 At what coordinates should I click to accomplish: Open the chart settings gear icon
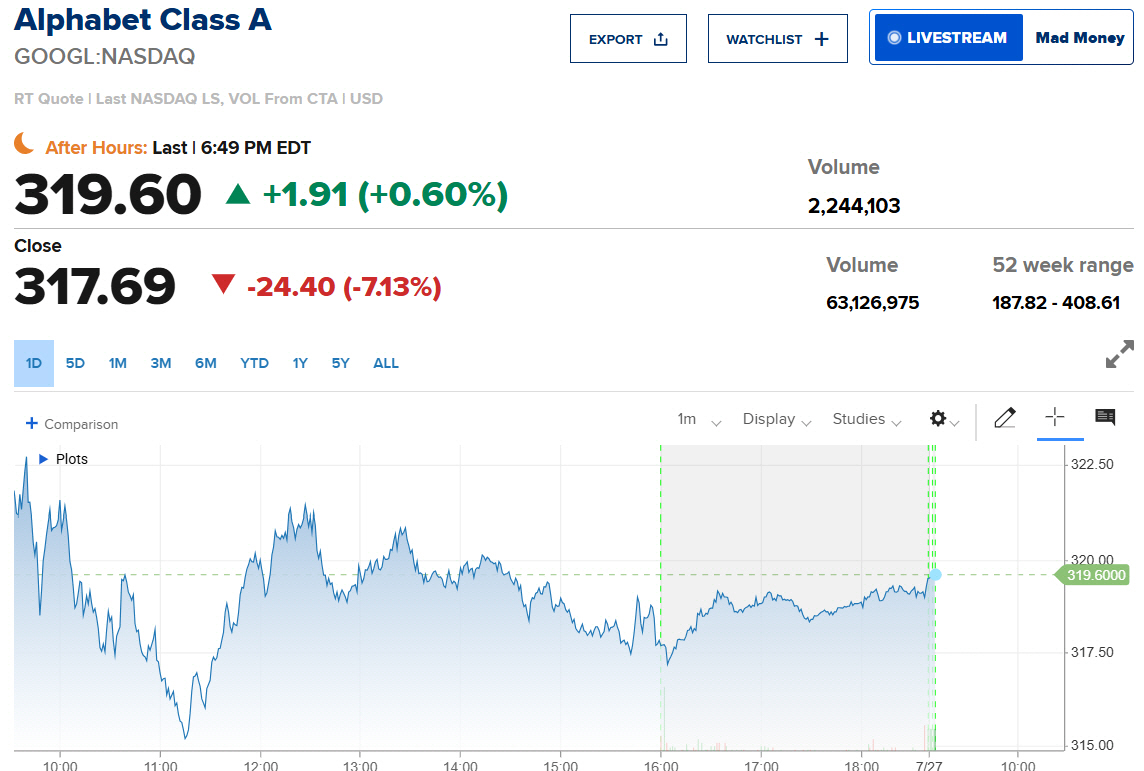[938, 419]
